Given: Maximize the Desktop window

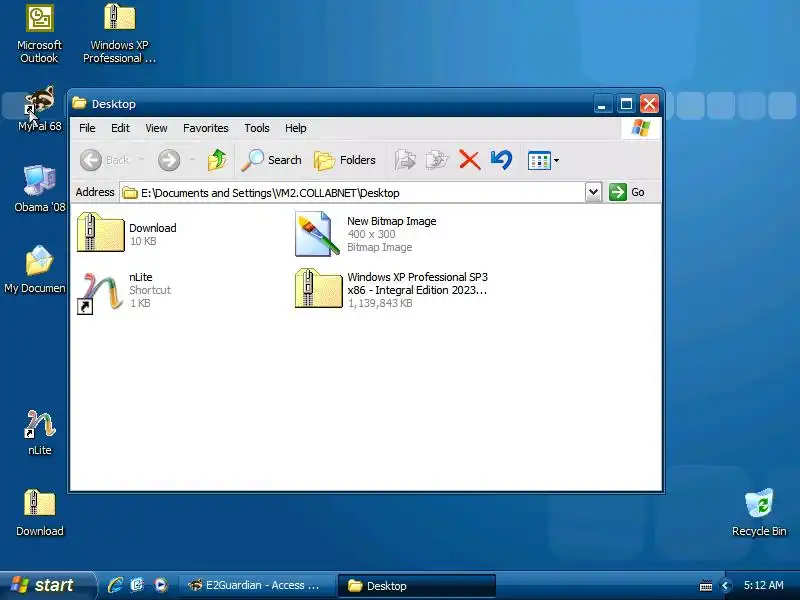Looking at the screenshot, I should point(626,104).
